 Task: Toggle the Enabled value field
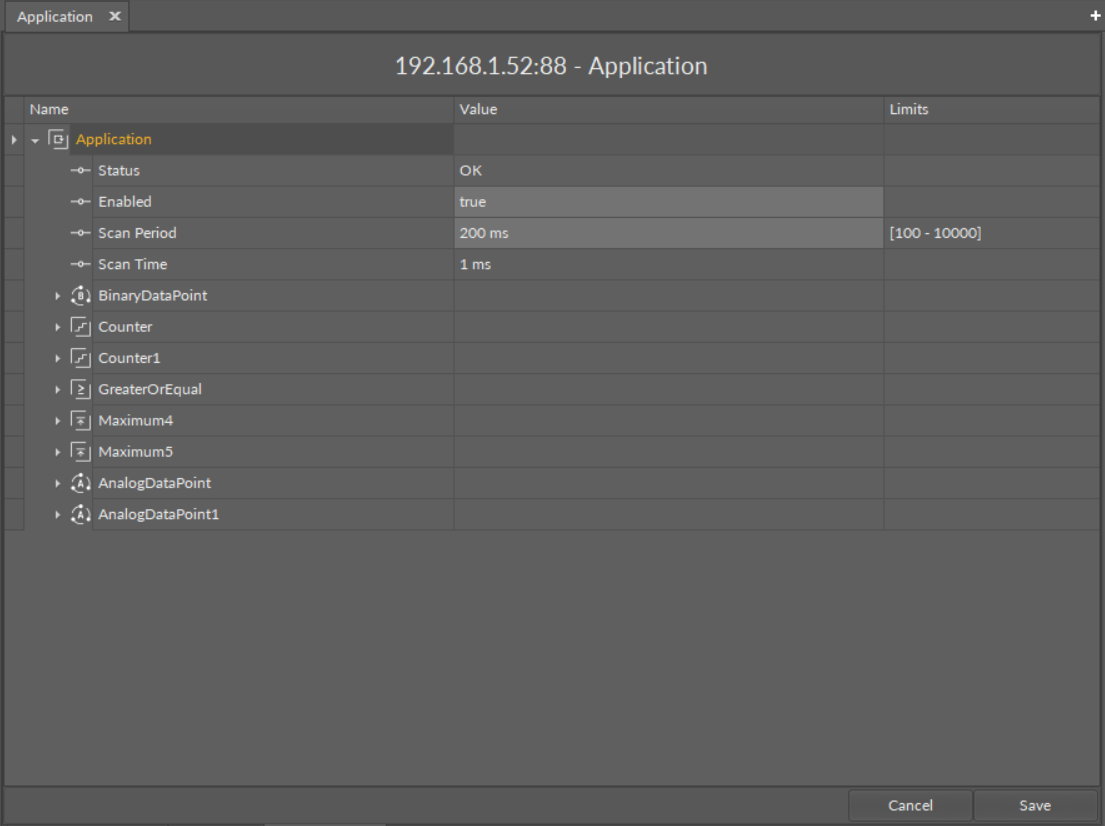pos(668,202)
